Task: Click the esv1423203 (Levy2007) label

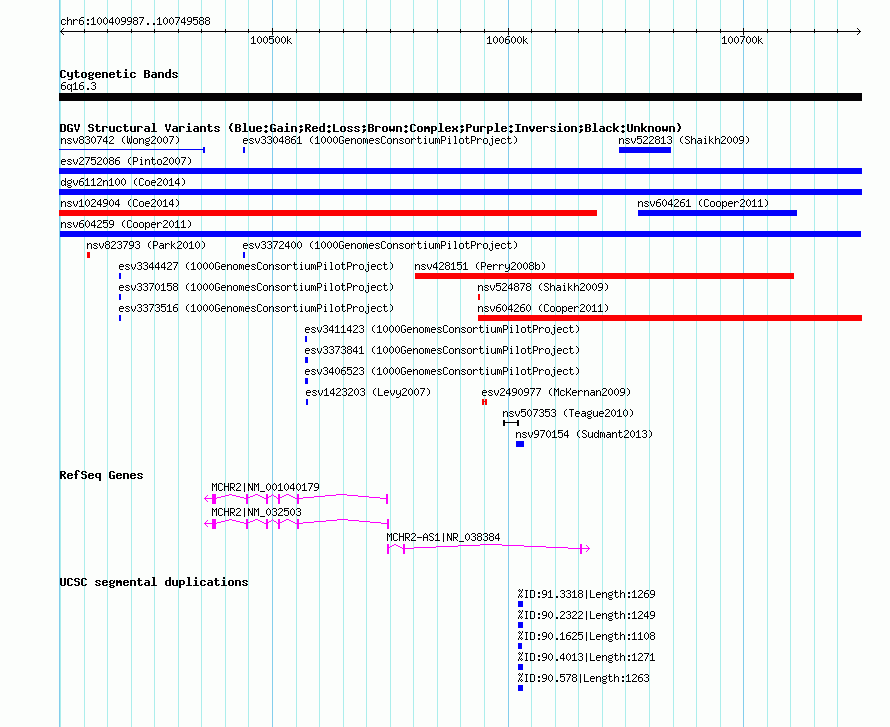Action: pyautogui.click(x=368, y=392)
